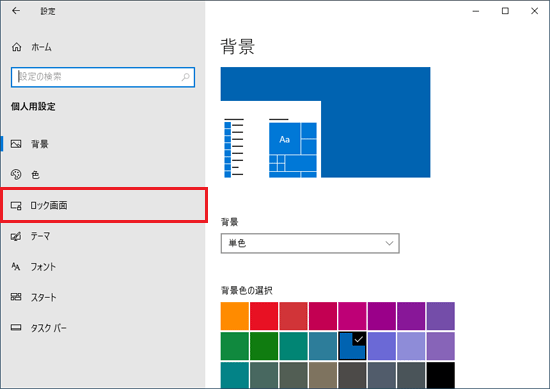The width and height of the screenshot is (550, 389).
Task: Click the back arrow icon
Action: (16, 11)
